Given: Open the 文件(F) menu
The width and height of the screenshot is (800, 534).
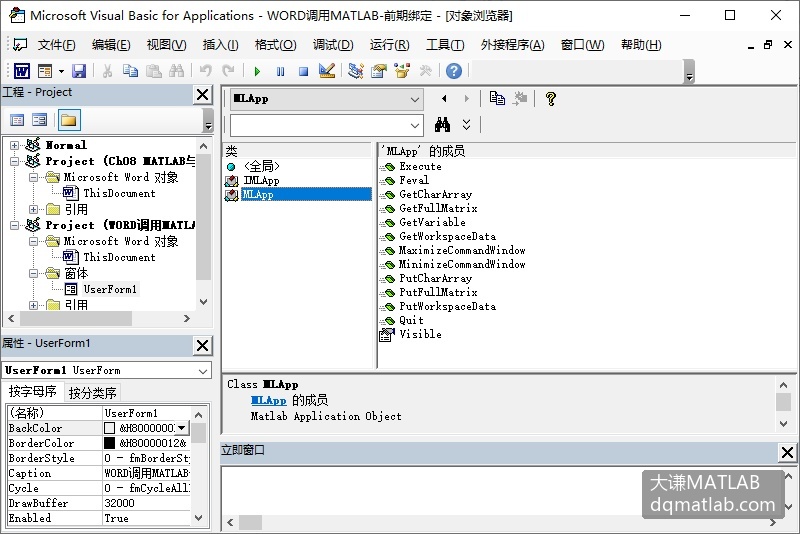Looking at the screenshot, I should click(x=56, y=45).
